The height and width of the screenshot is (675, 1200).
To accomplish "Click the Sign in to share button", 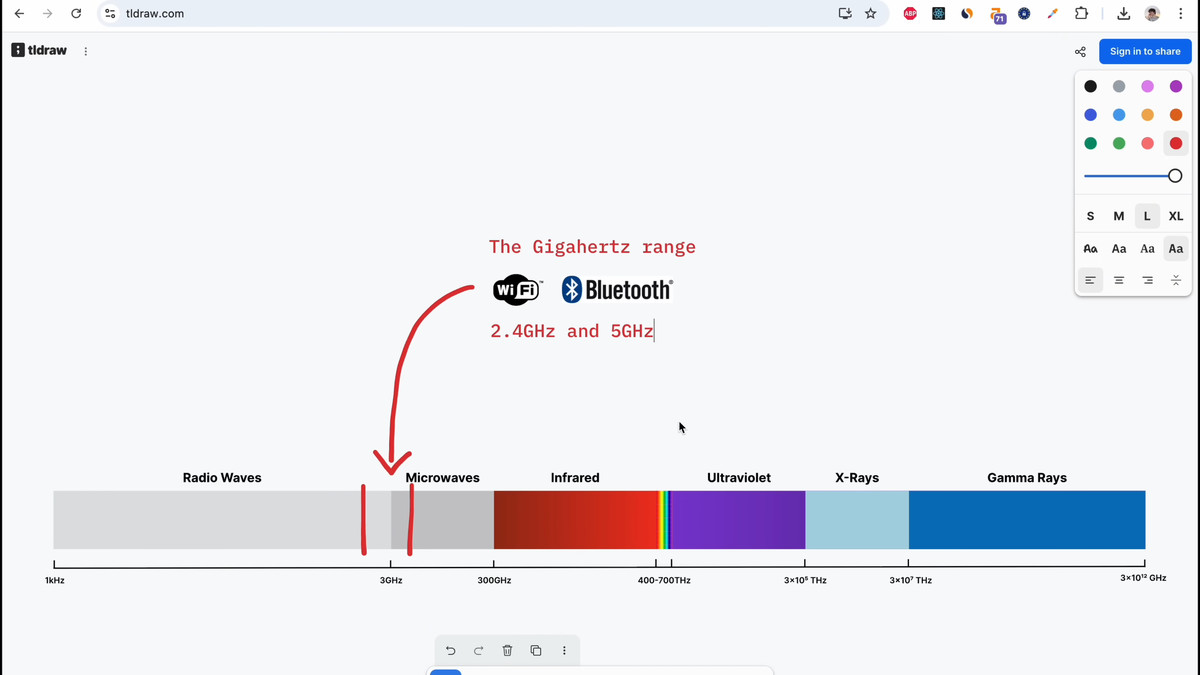I will click(1145, 52).
